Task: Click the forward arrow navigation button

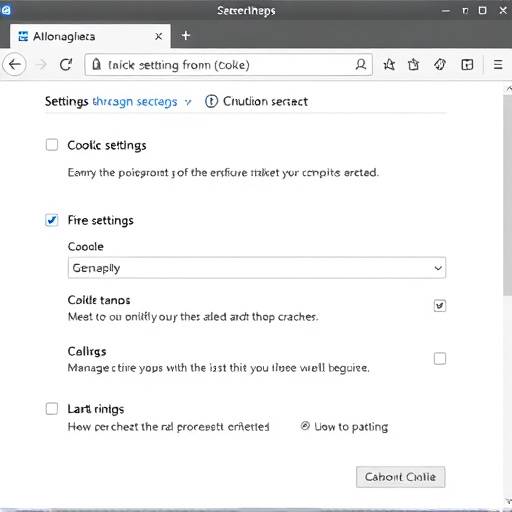Action: tap(41, 64)
